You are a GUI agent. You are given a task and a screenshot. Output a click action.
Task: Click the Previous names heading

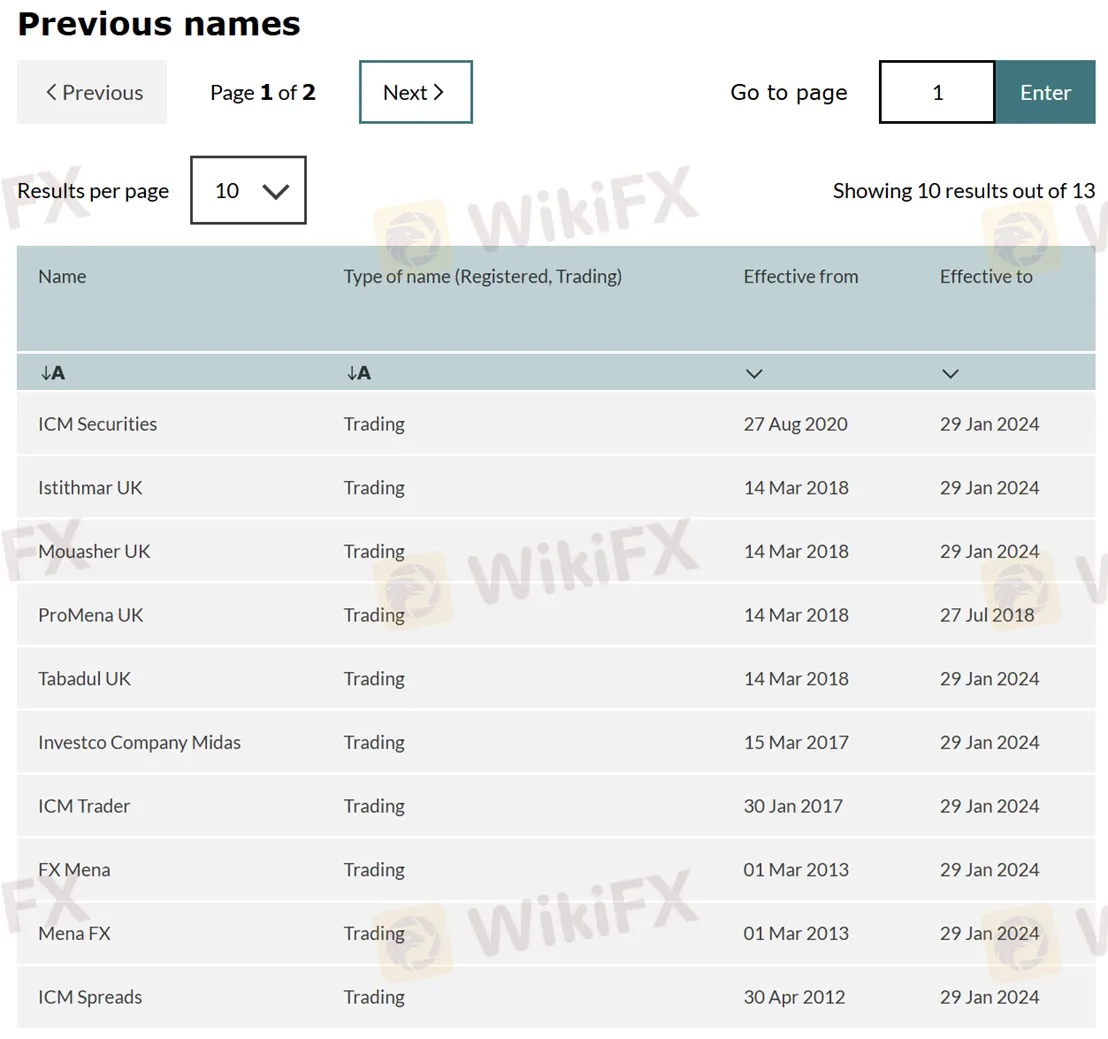tap(159, 24)
